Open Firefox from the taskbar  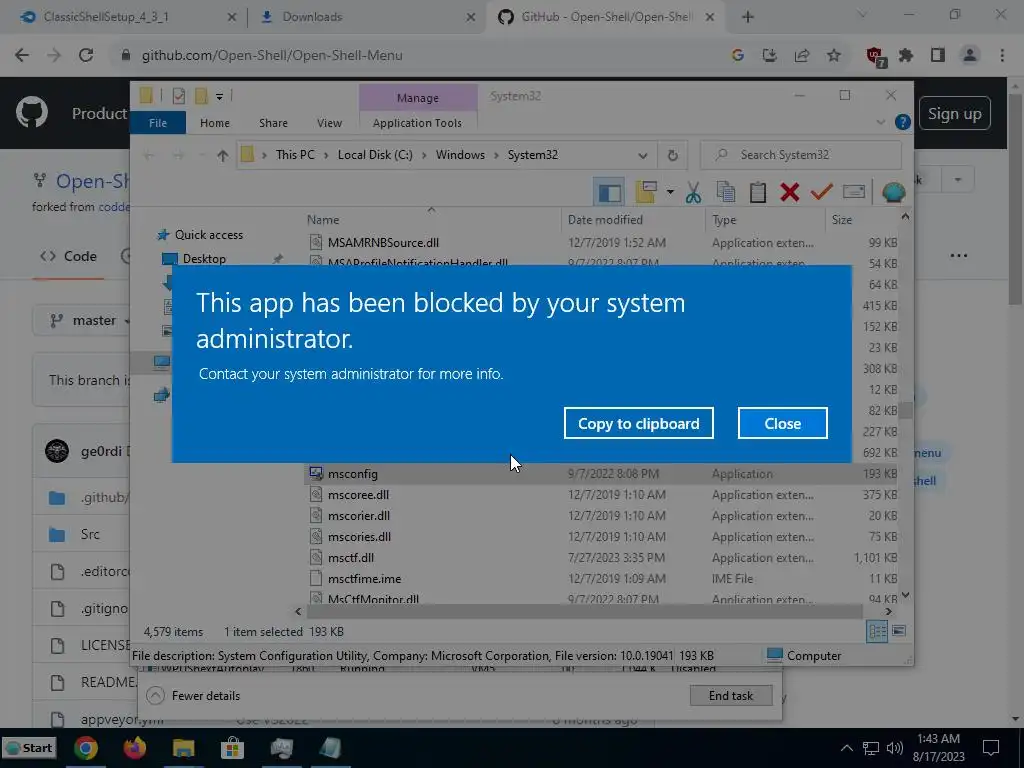click(x=135, y=748)
